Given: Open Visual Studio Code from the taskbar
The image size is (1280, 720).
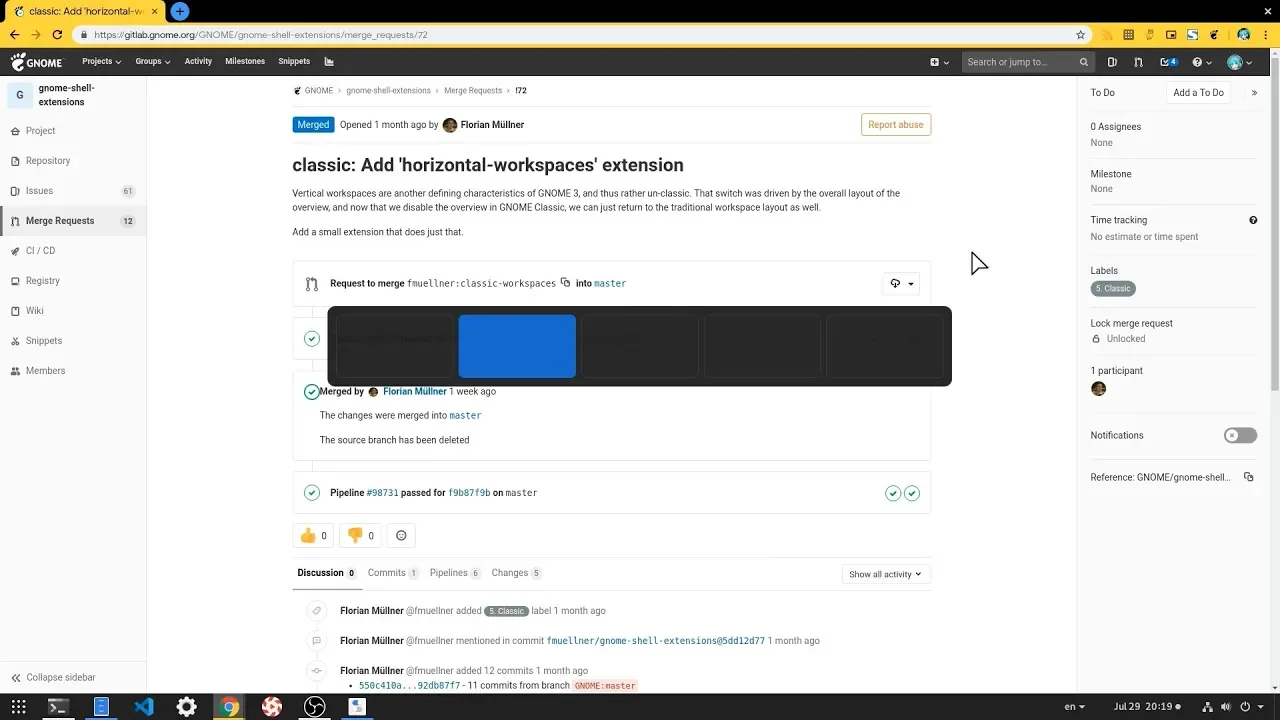Looking at the screenshot, I should (x=144, y=707).
